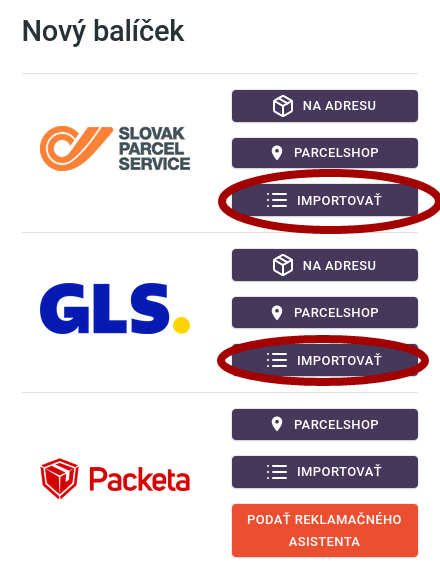440x579 pixels.
Task: Select Na adresu for Slovak Parcel Service
Action: (325, 106)
